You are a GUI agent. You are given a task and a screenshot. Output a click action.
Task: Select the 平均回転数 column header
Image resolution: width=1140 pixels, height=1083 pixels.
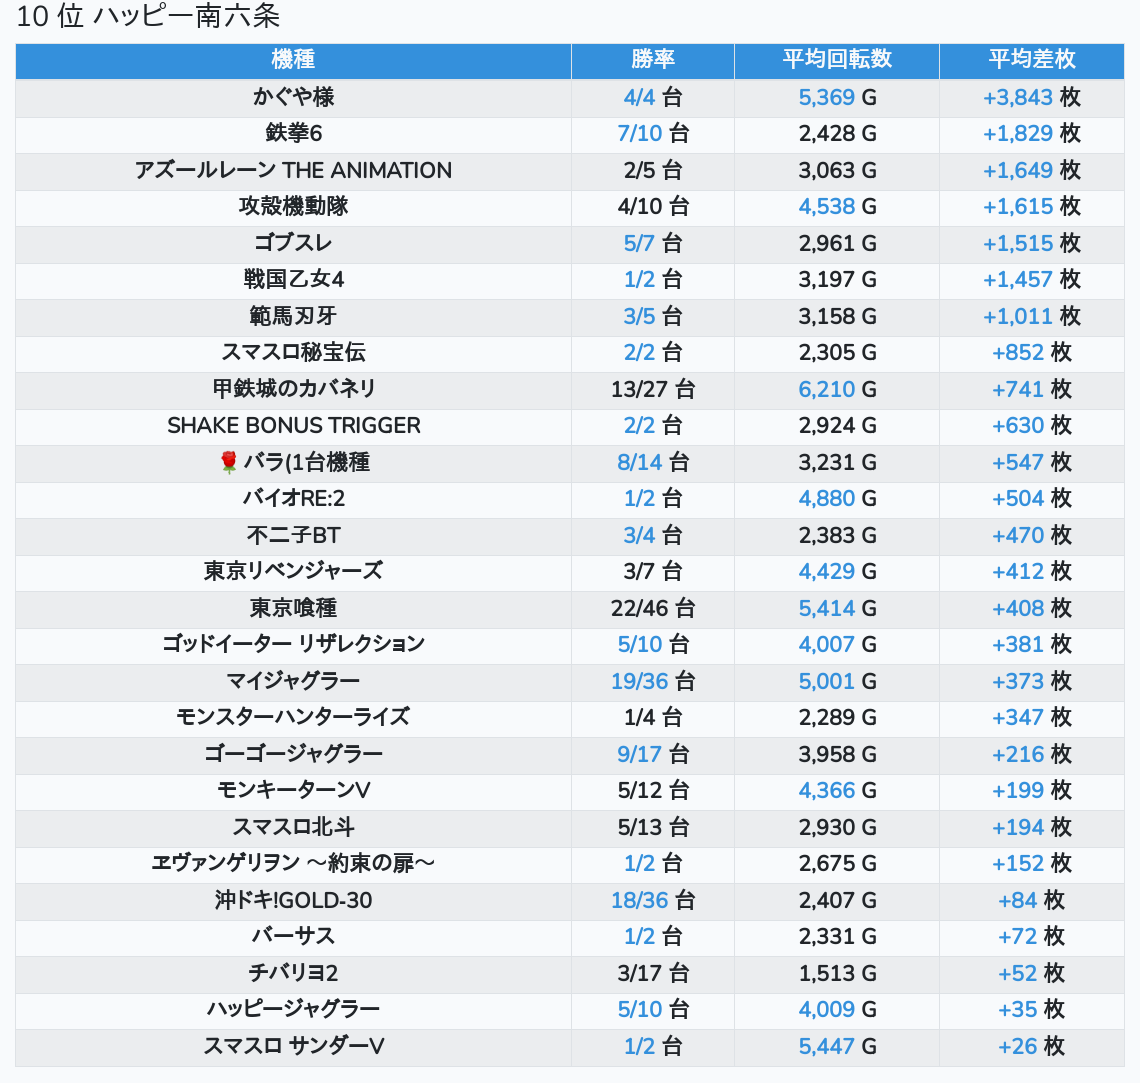tap(836, 60)
